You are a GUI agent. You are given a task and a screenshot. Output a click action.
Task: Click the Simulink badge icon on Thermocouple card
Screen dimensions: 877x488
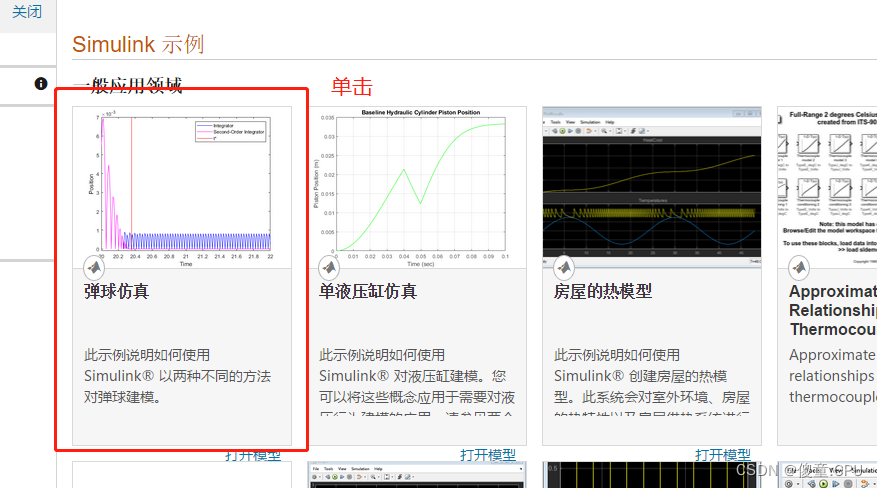[799, 268]
